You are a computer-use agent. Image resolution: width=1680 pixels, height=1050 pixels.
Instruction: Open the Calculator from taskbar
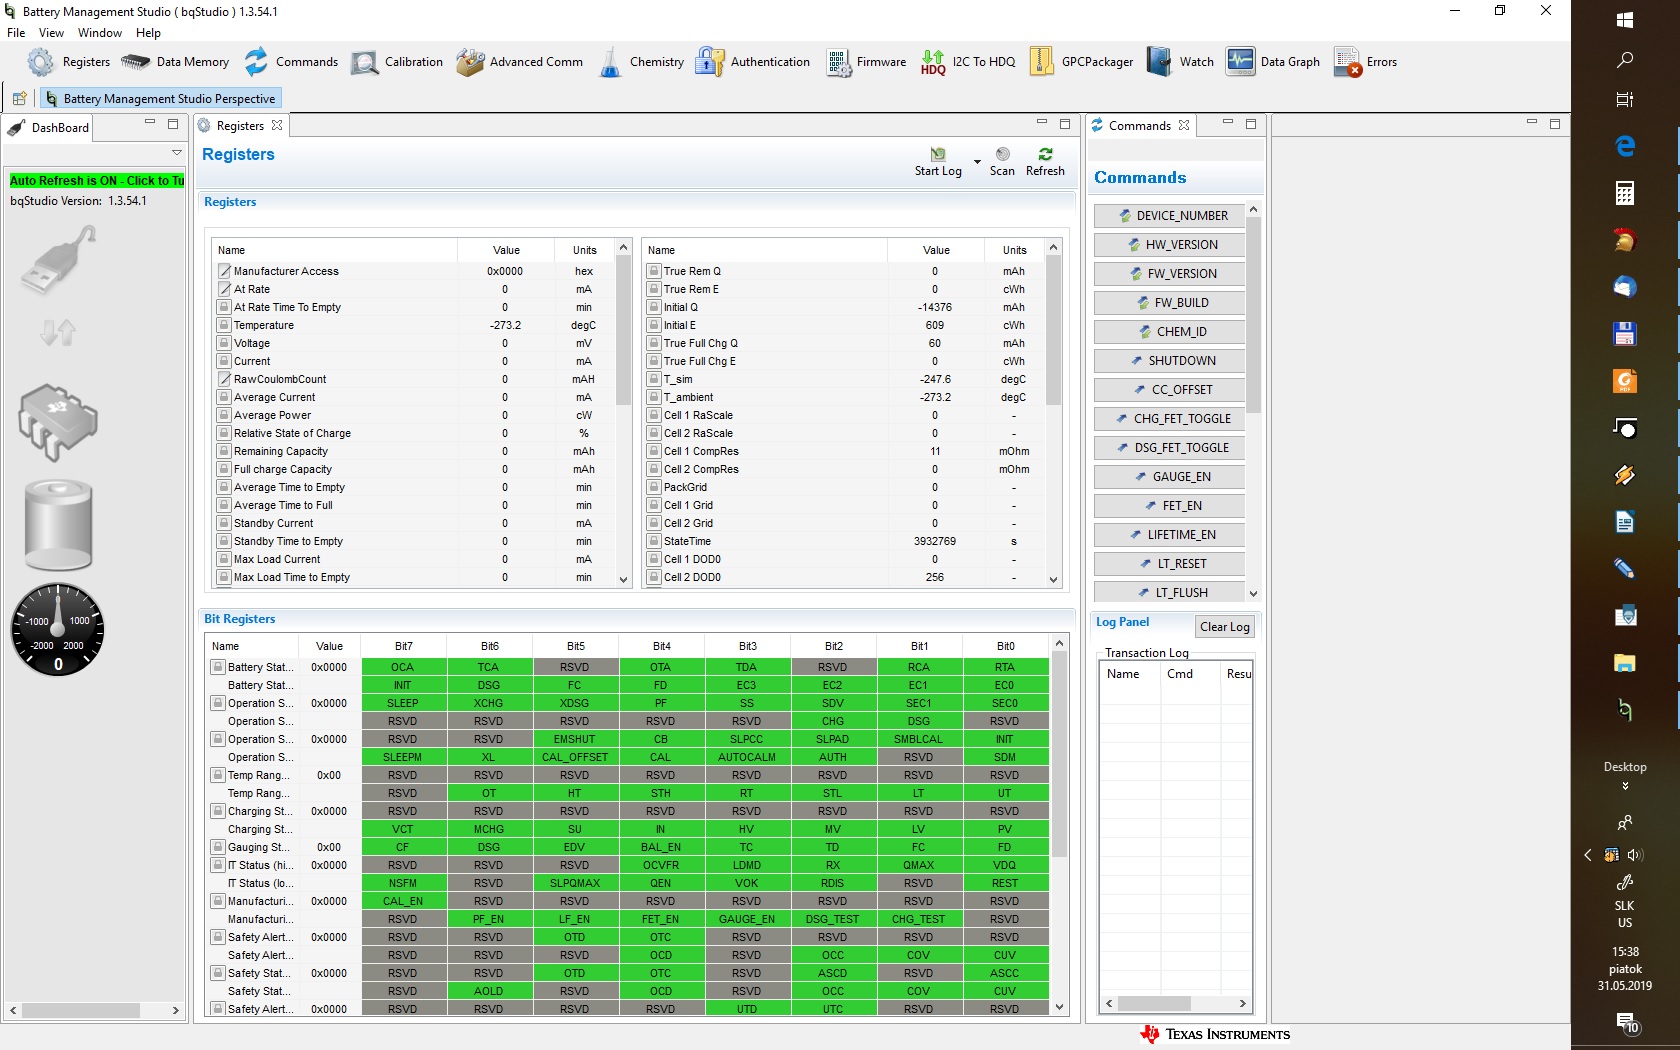point(1625,193)
